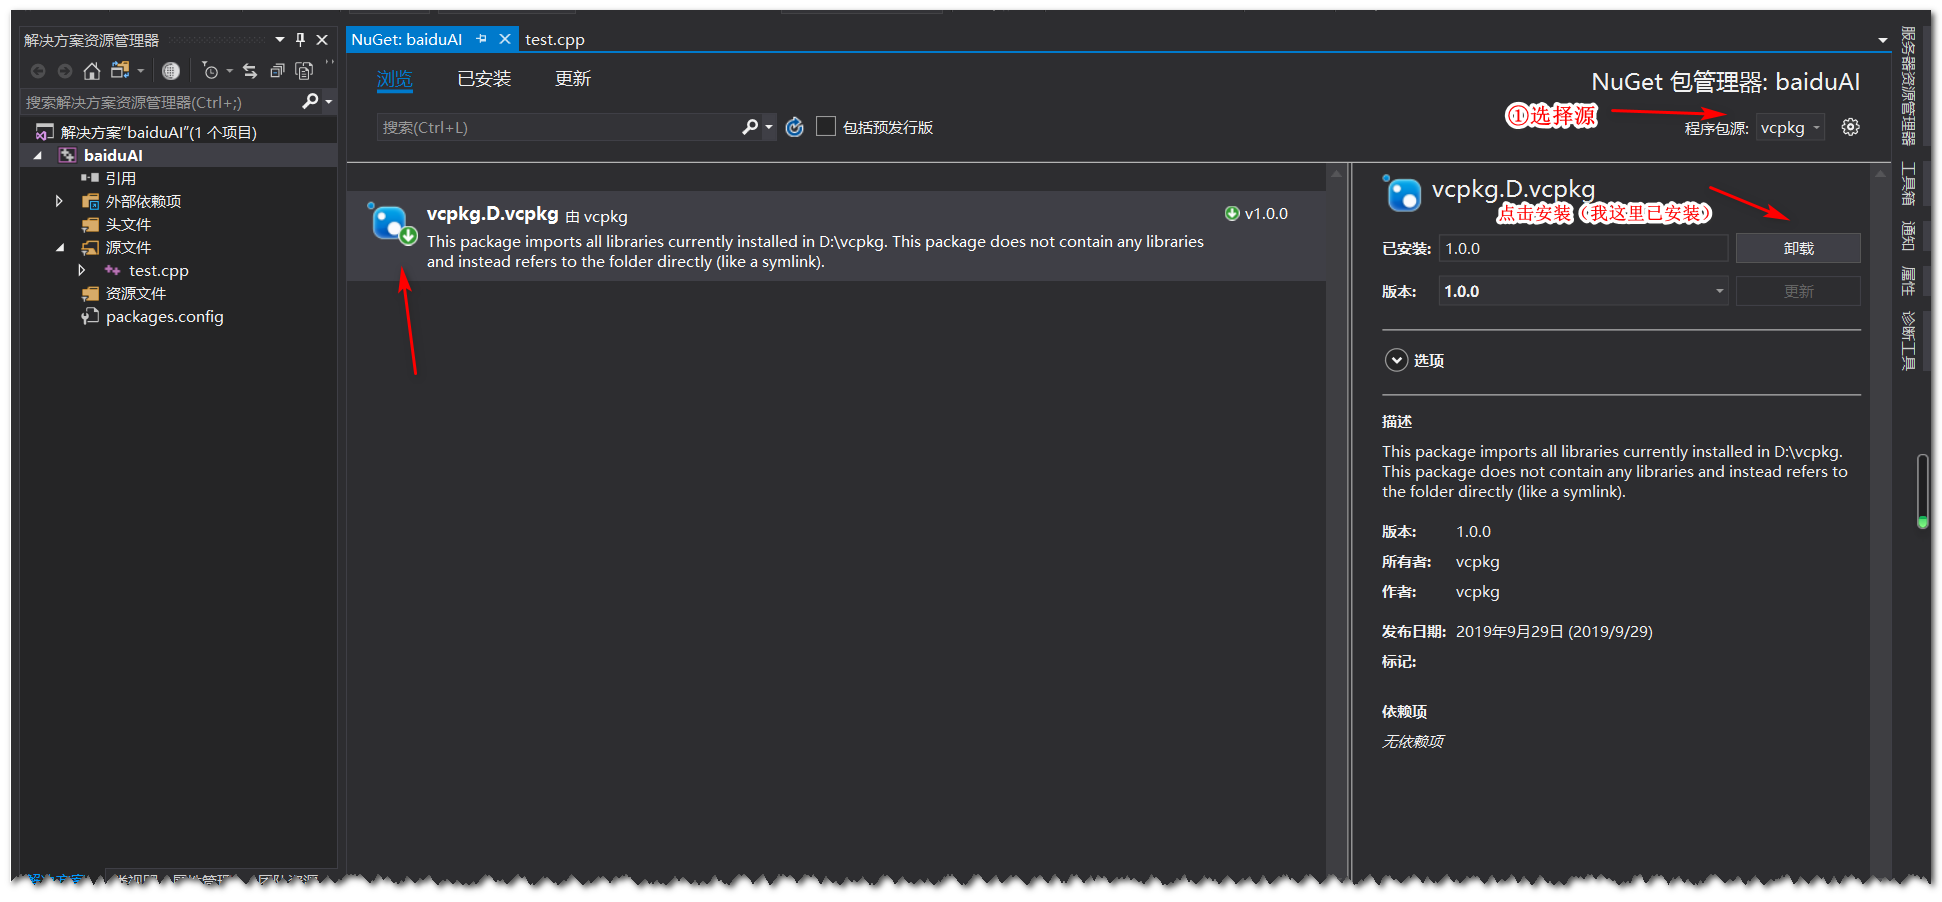Select the 引用 tree item
Viewport: 1942px width, 902px height.
click(121, 178)
